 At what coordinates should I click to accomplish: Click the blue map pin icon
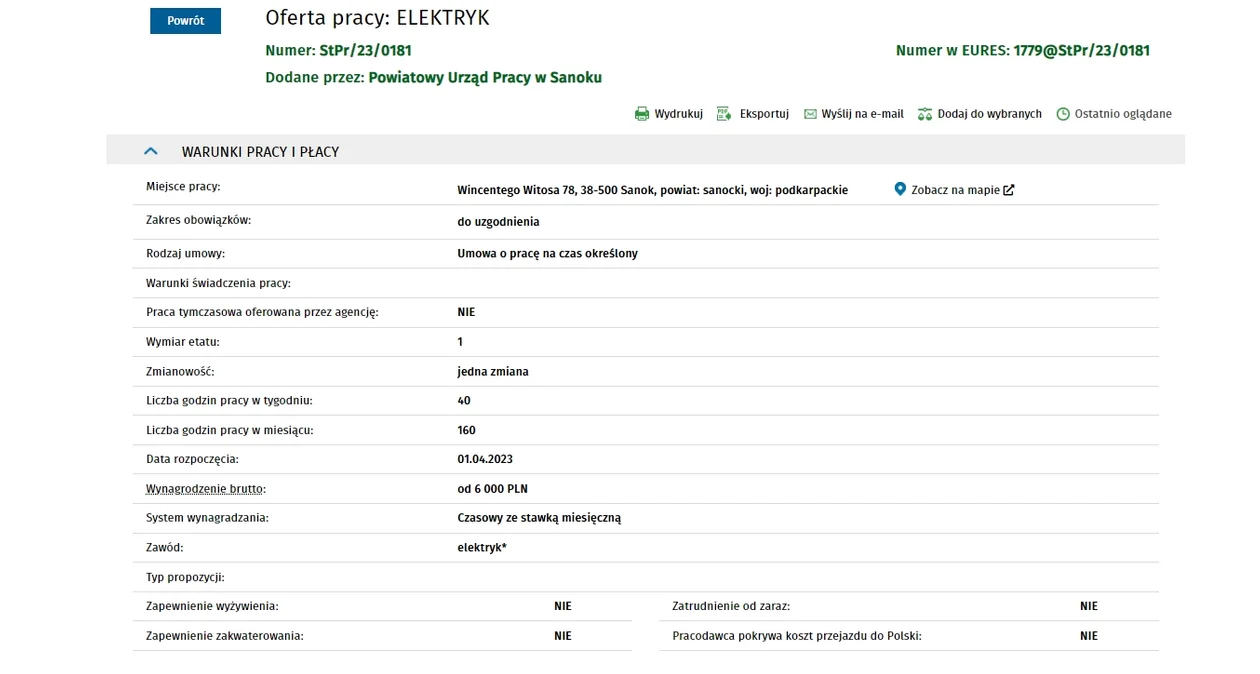click(x=900, y=189)
